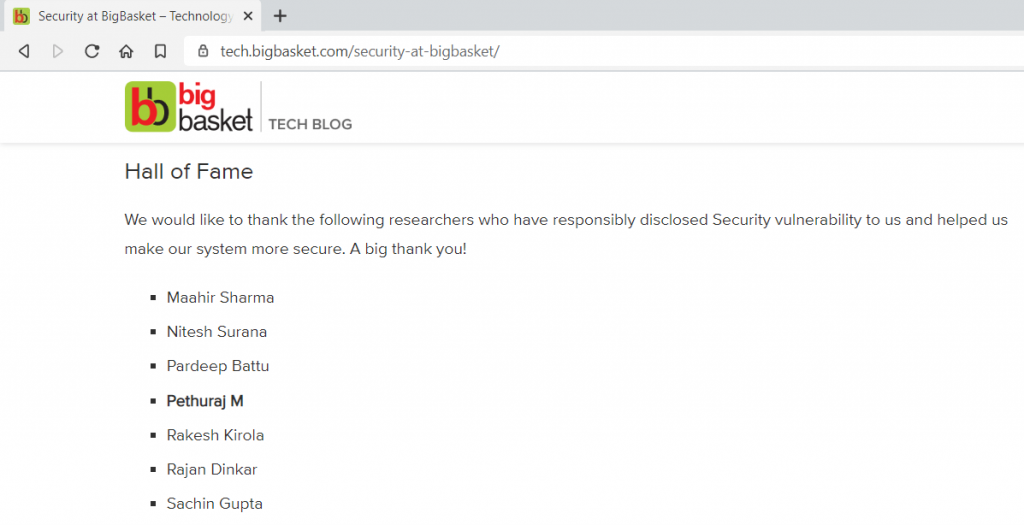Image resolution: width=1024 pixels, height=525 pixels.
Task: Click the BigBasket favicon in the tab
Action: pyautogui.click(x=21, y=16)
